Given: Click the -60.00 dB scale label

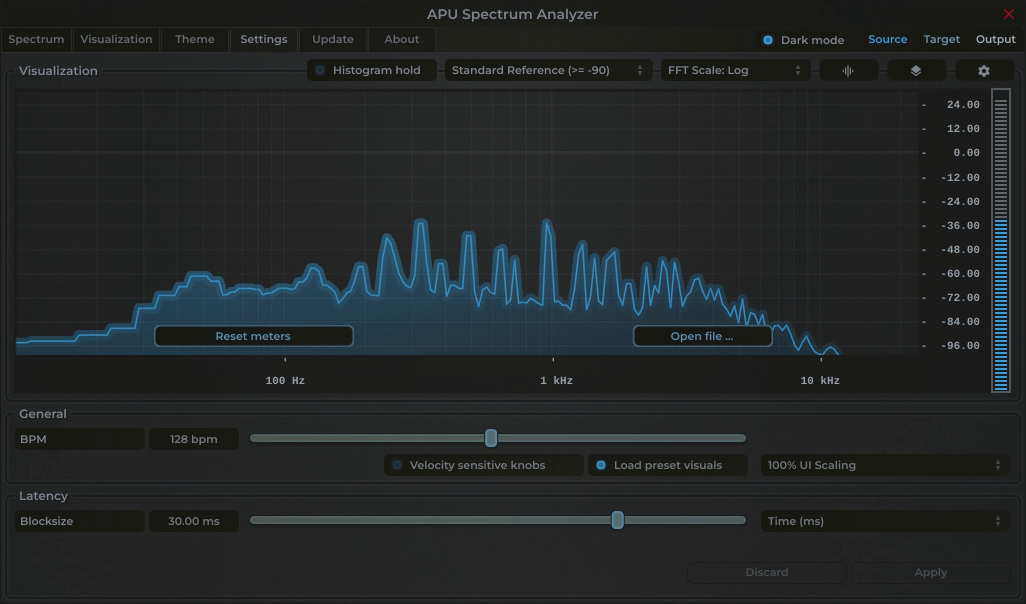Looking at the screenshot, I should click(x=960, y=274).
